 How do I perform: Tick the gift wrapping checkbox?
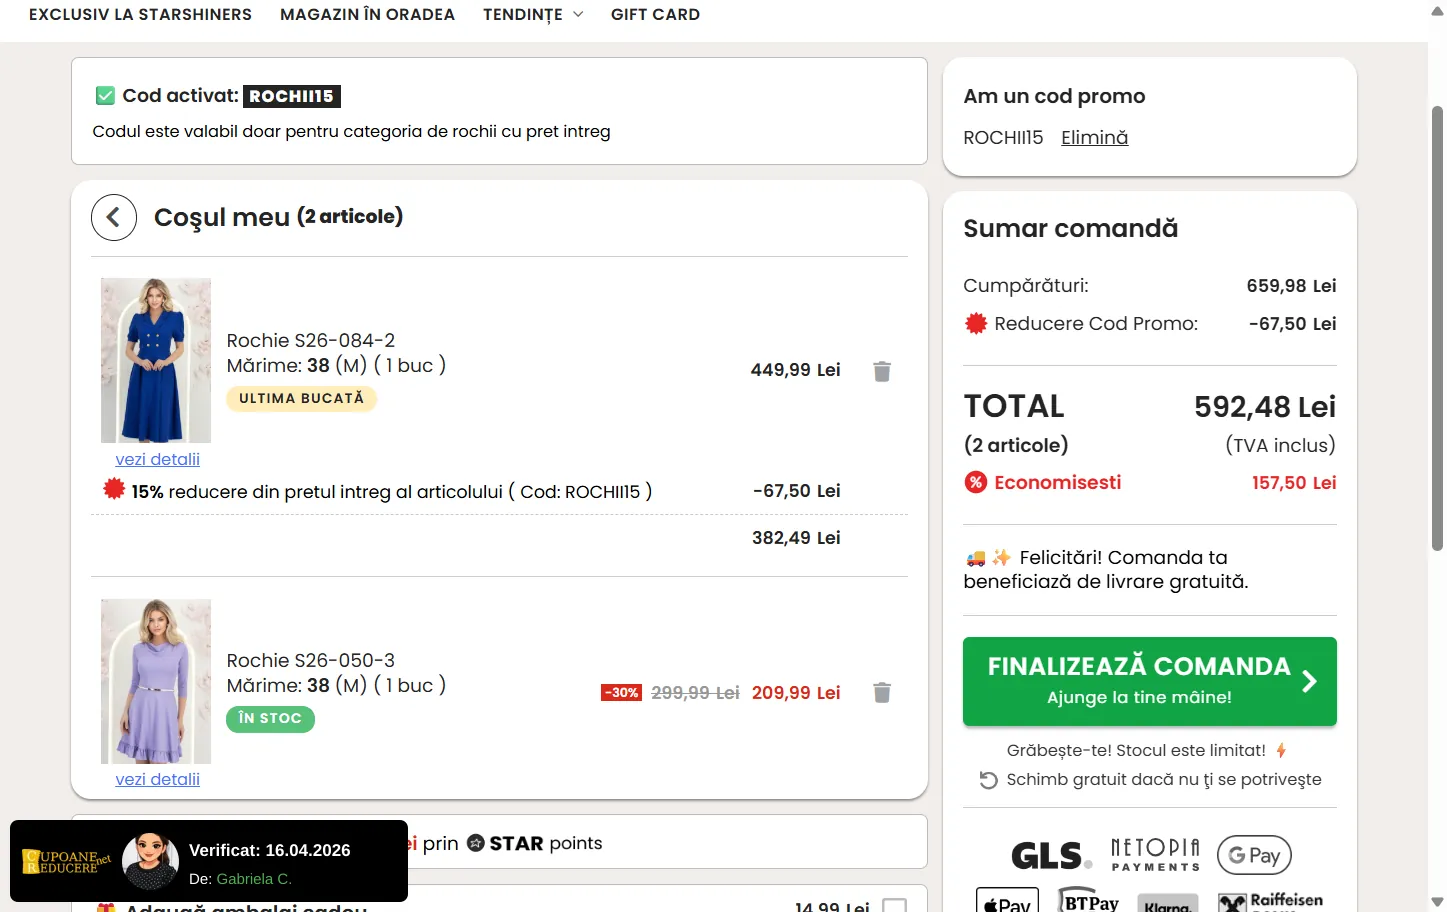pyautogui.click(x=894, y=905)
